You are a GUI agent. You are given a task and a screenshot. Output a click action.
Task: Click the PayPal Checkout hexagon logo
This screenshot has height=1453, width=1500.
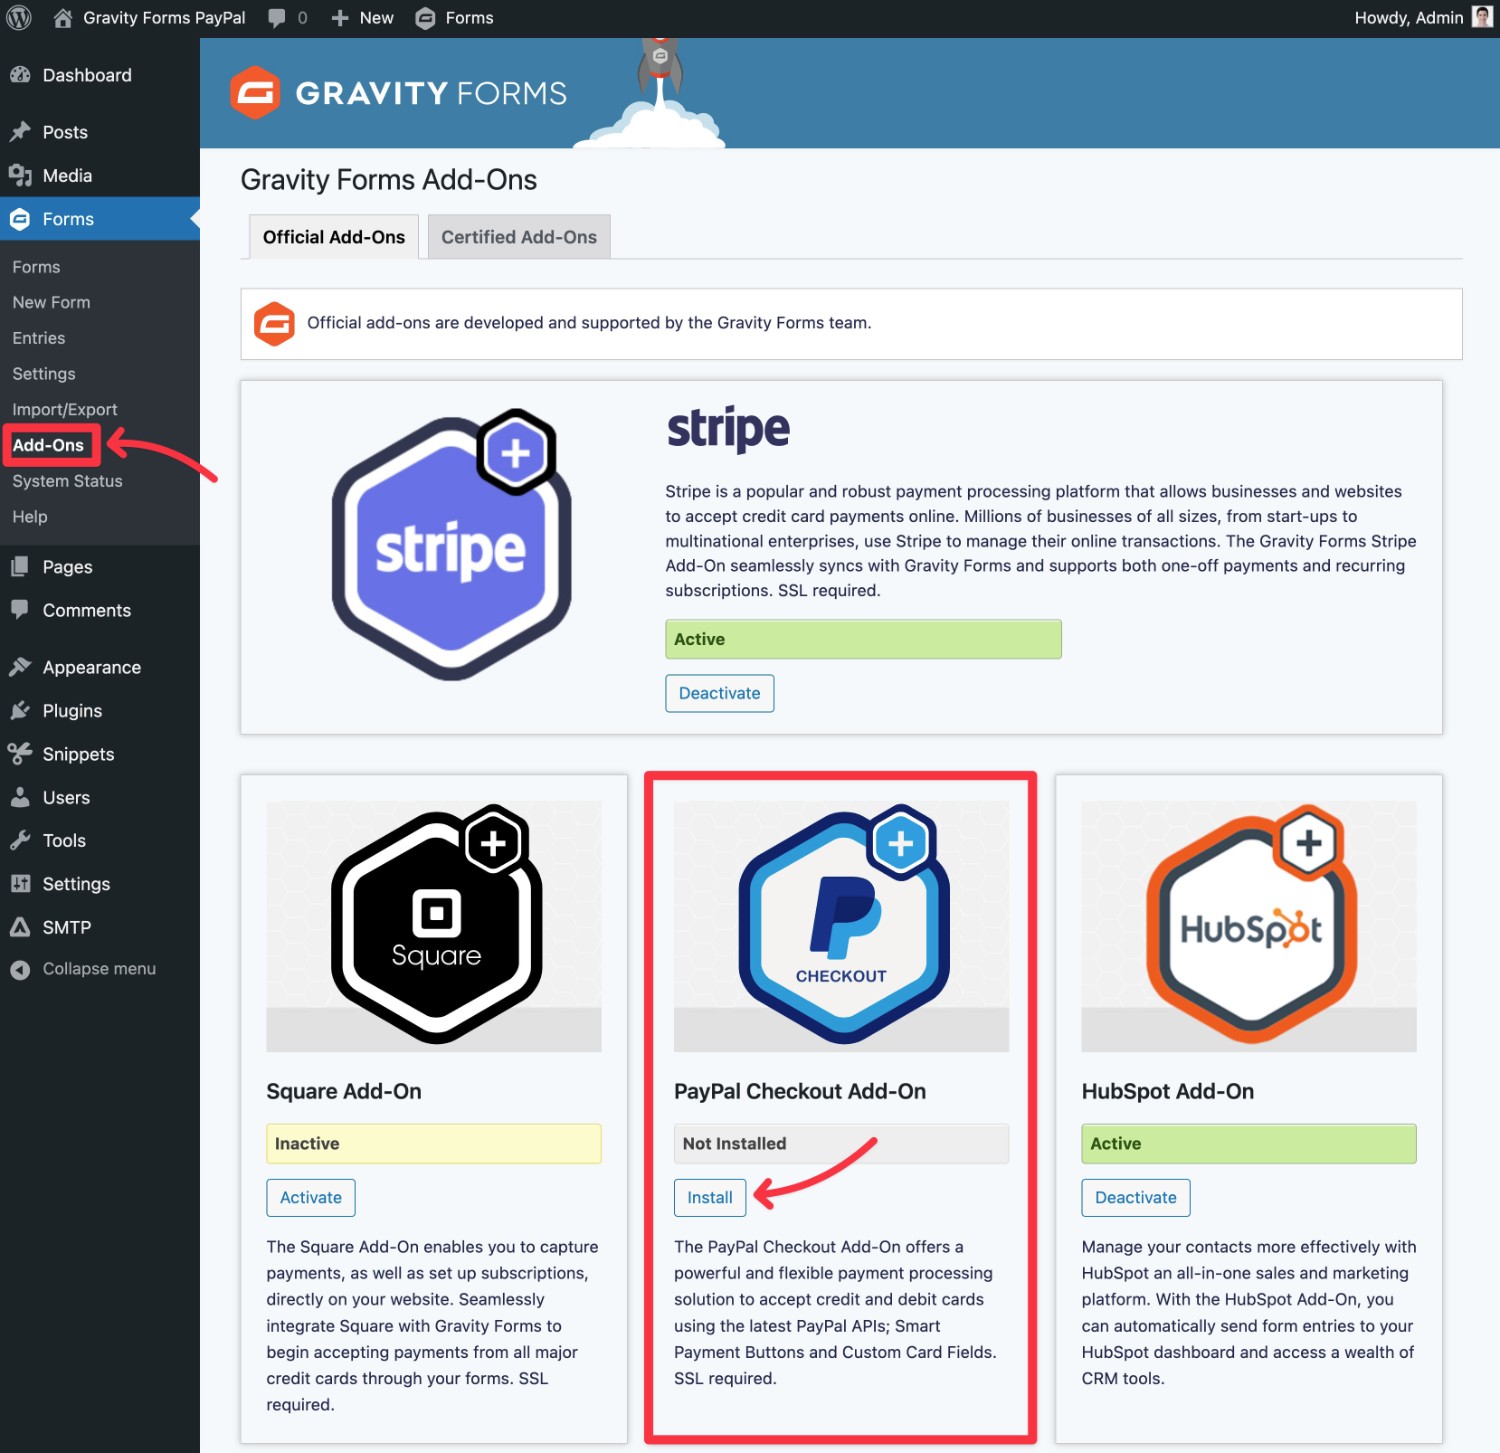click(x=843, y=924)
